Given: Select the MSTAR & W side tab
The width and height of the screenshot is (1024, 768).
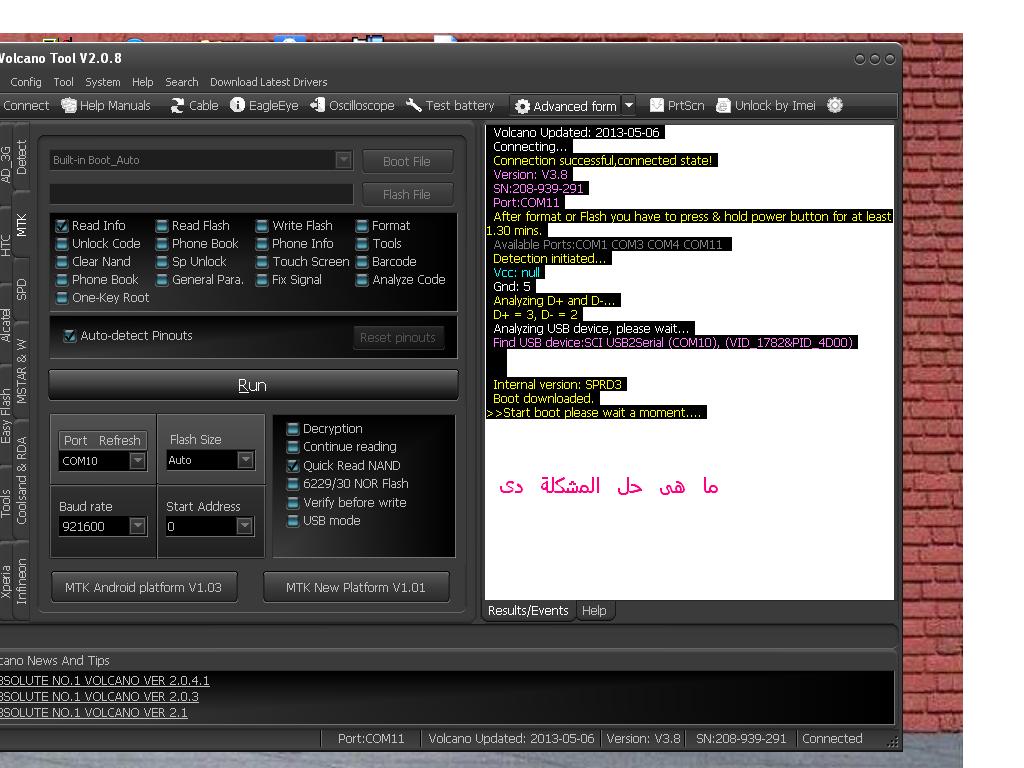Looking at the screenshot, I should pos(22,371).
